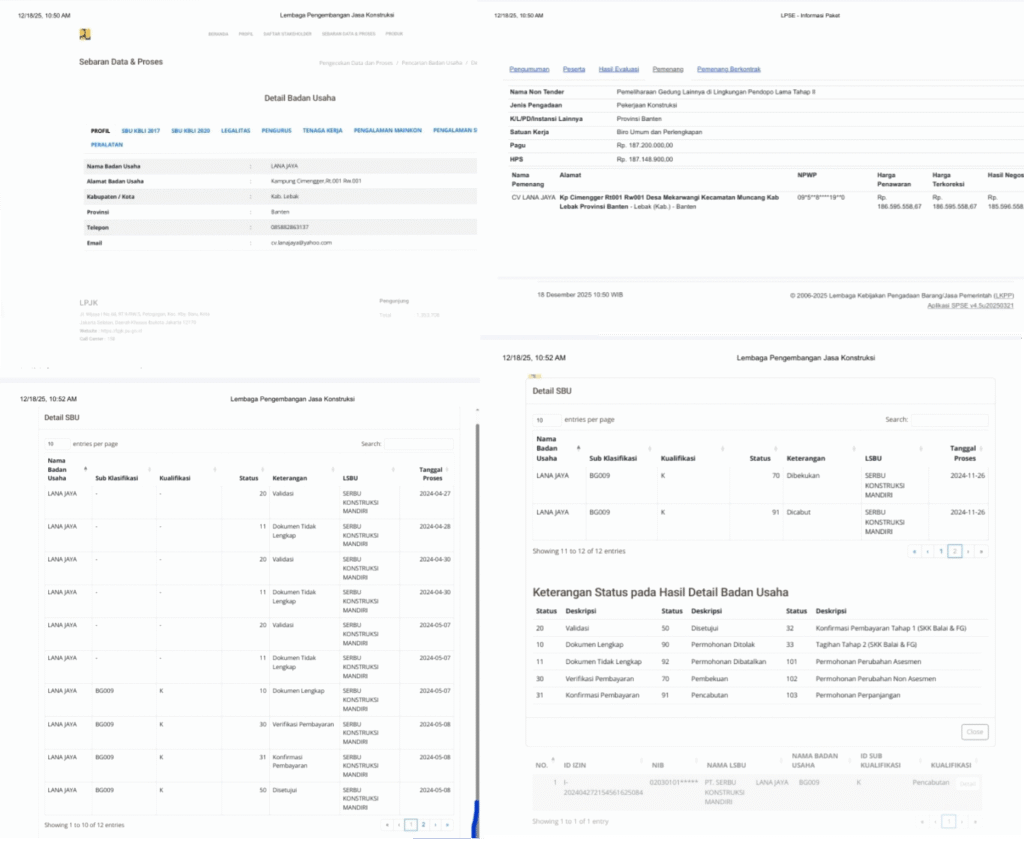Screen dimensions: 1024x841
Task: Switch to the SBU KBLI 2020 tab
Action: (190, 131)
